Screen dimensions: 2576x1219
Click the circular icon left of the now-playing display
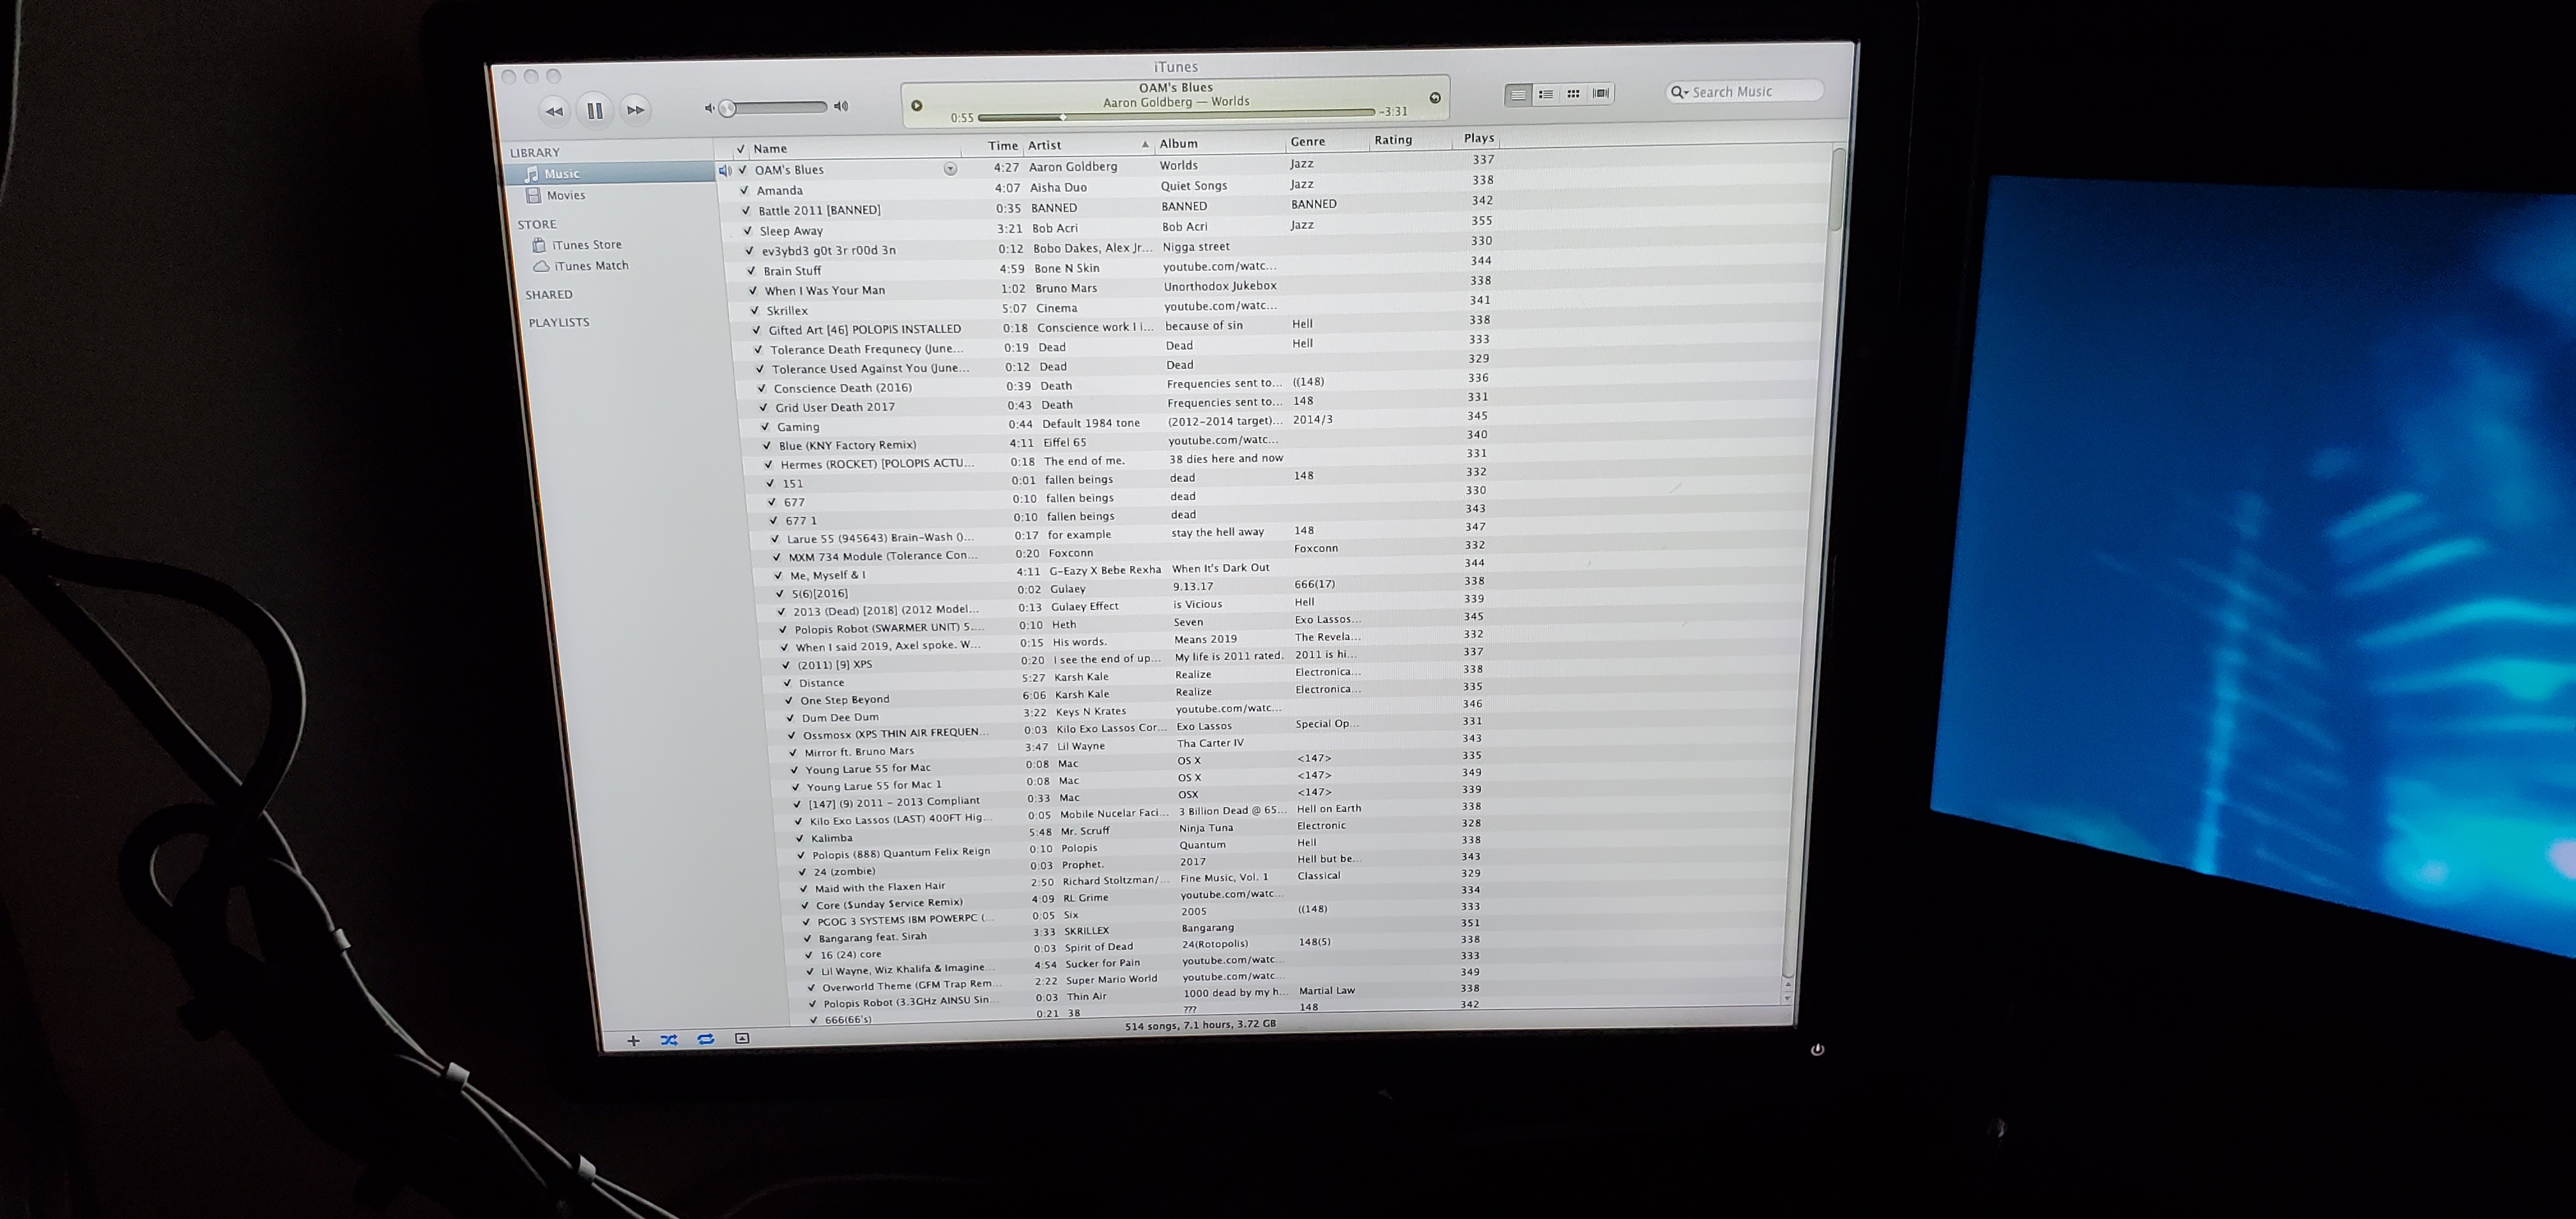(x=916, y=105)
